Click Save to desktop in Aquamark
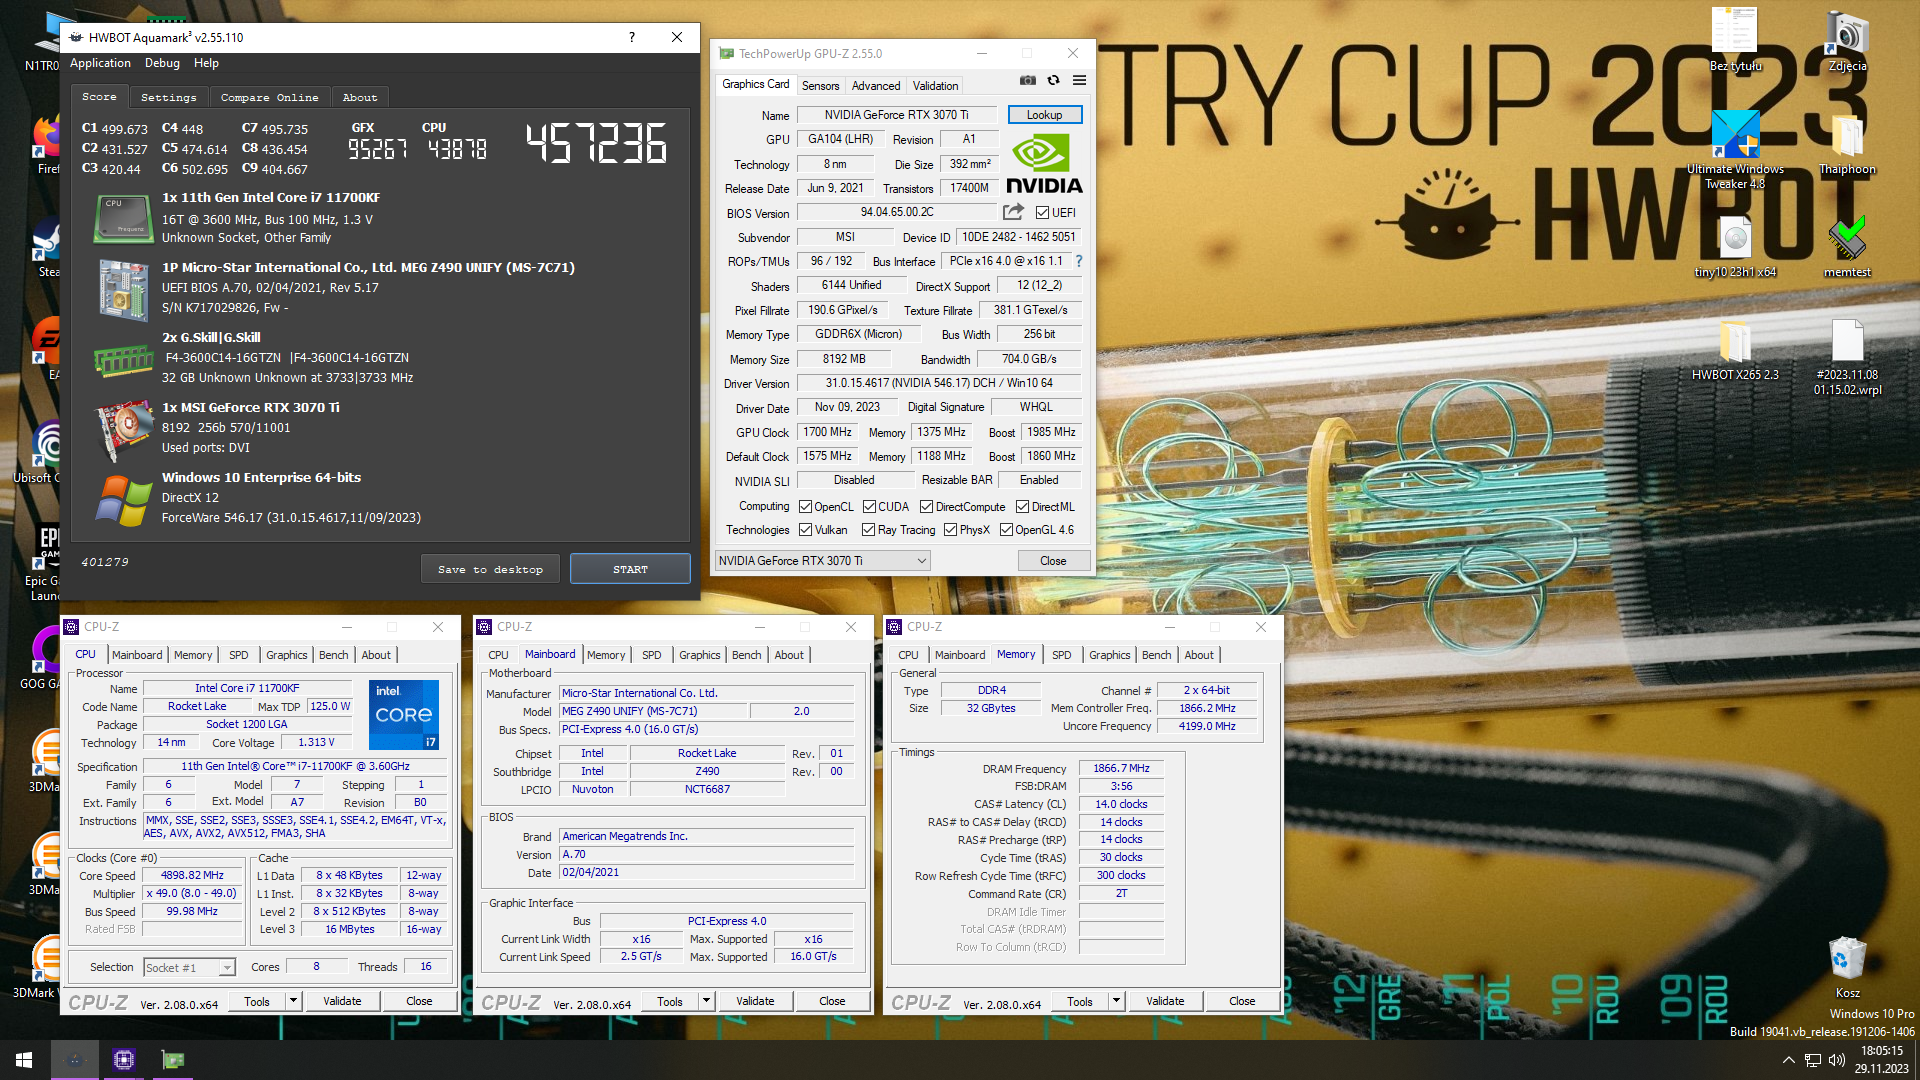The width and height of the screenshot is (1920, 1080). (490, 569)
